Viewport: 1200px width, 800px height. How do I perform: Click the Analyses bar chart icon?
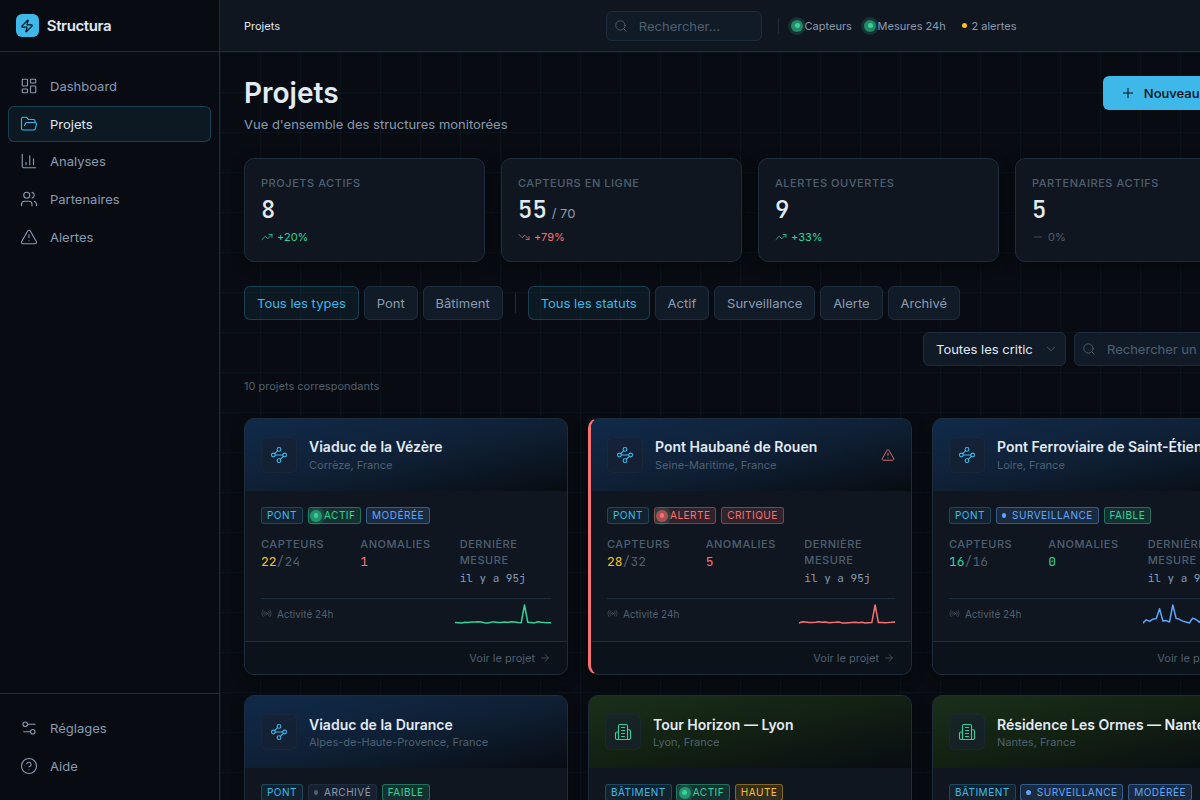pyautogui.click(x=29, y=161)
